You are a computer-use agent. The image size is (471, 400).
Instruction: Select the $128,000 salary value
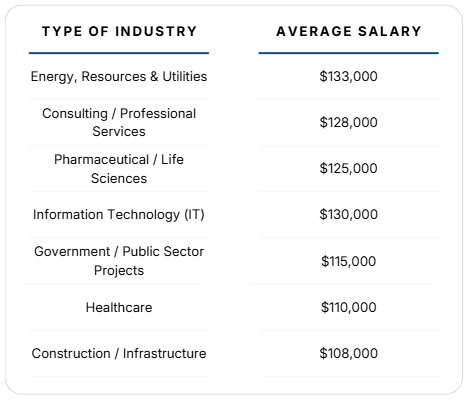coord(348,122)
